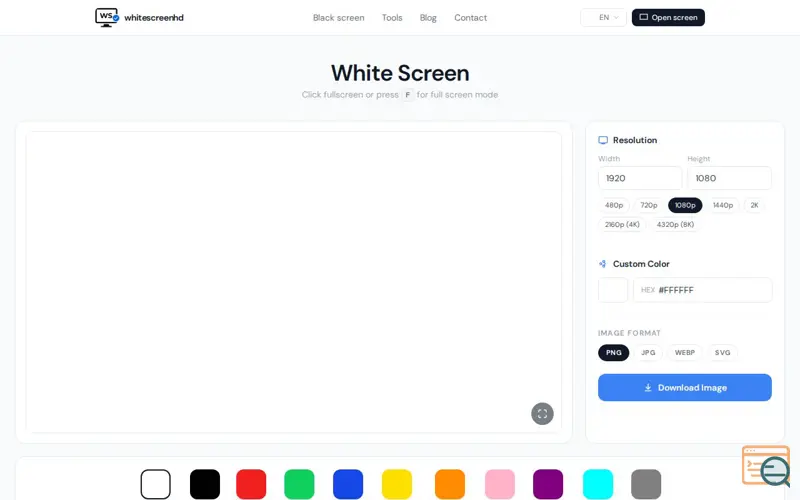Screen dimensions: 800x500
Task: Click the whitescreenhd brand name link
Action: click(154, 18)
